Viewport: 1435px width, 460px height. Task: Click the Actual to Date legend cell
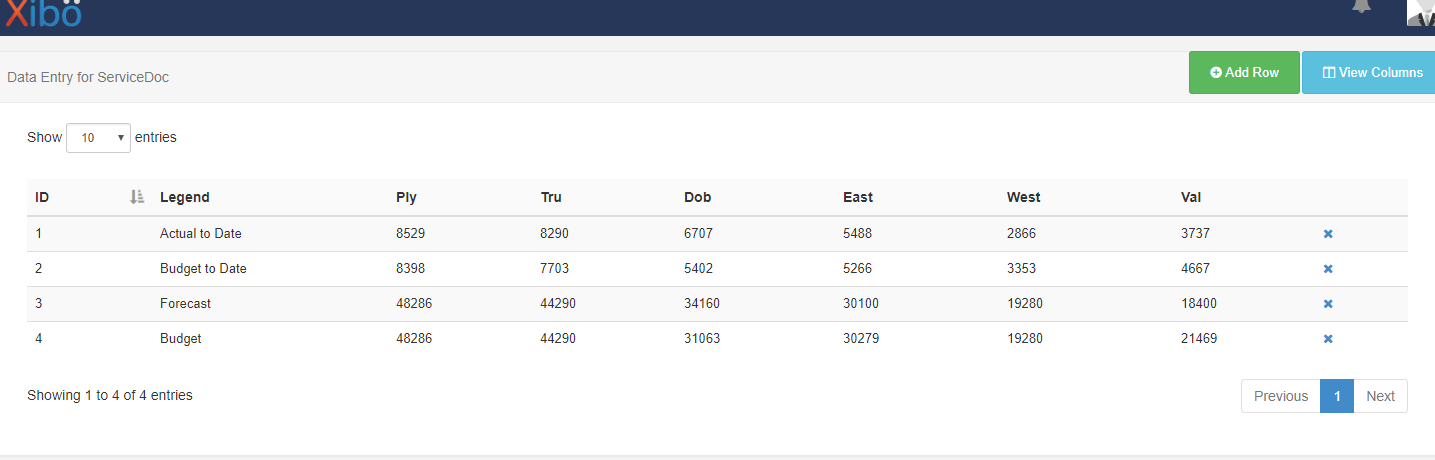[x=201, y=234]
